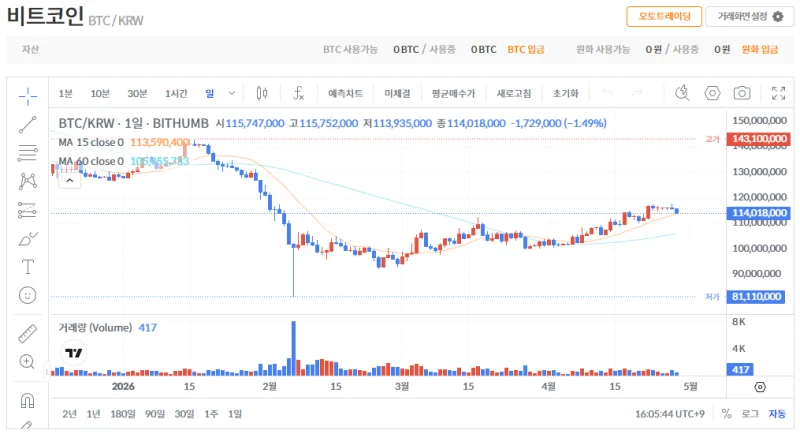Open time axis settings icon
This screenshot has width=800, height=434.
(760, 387)
